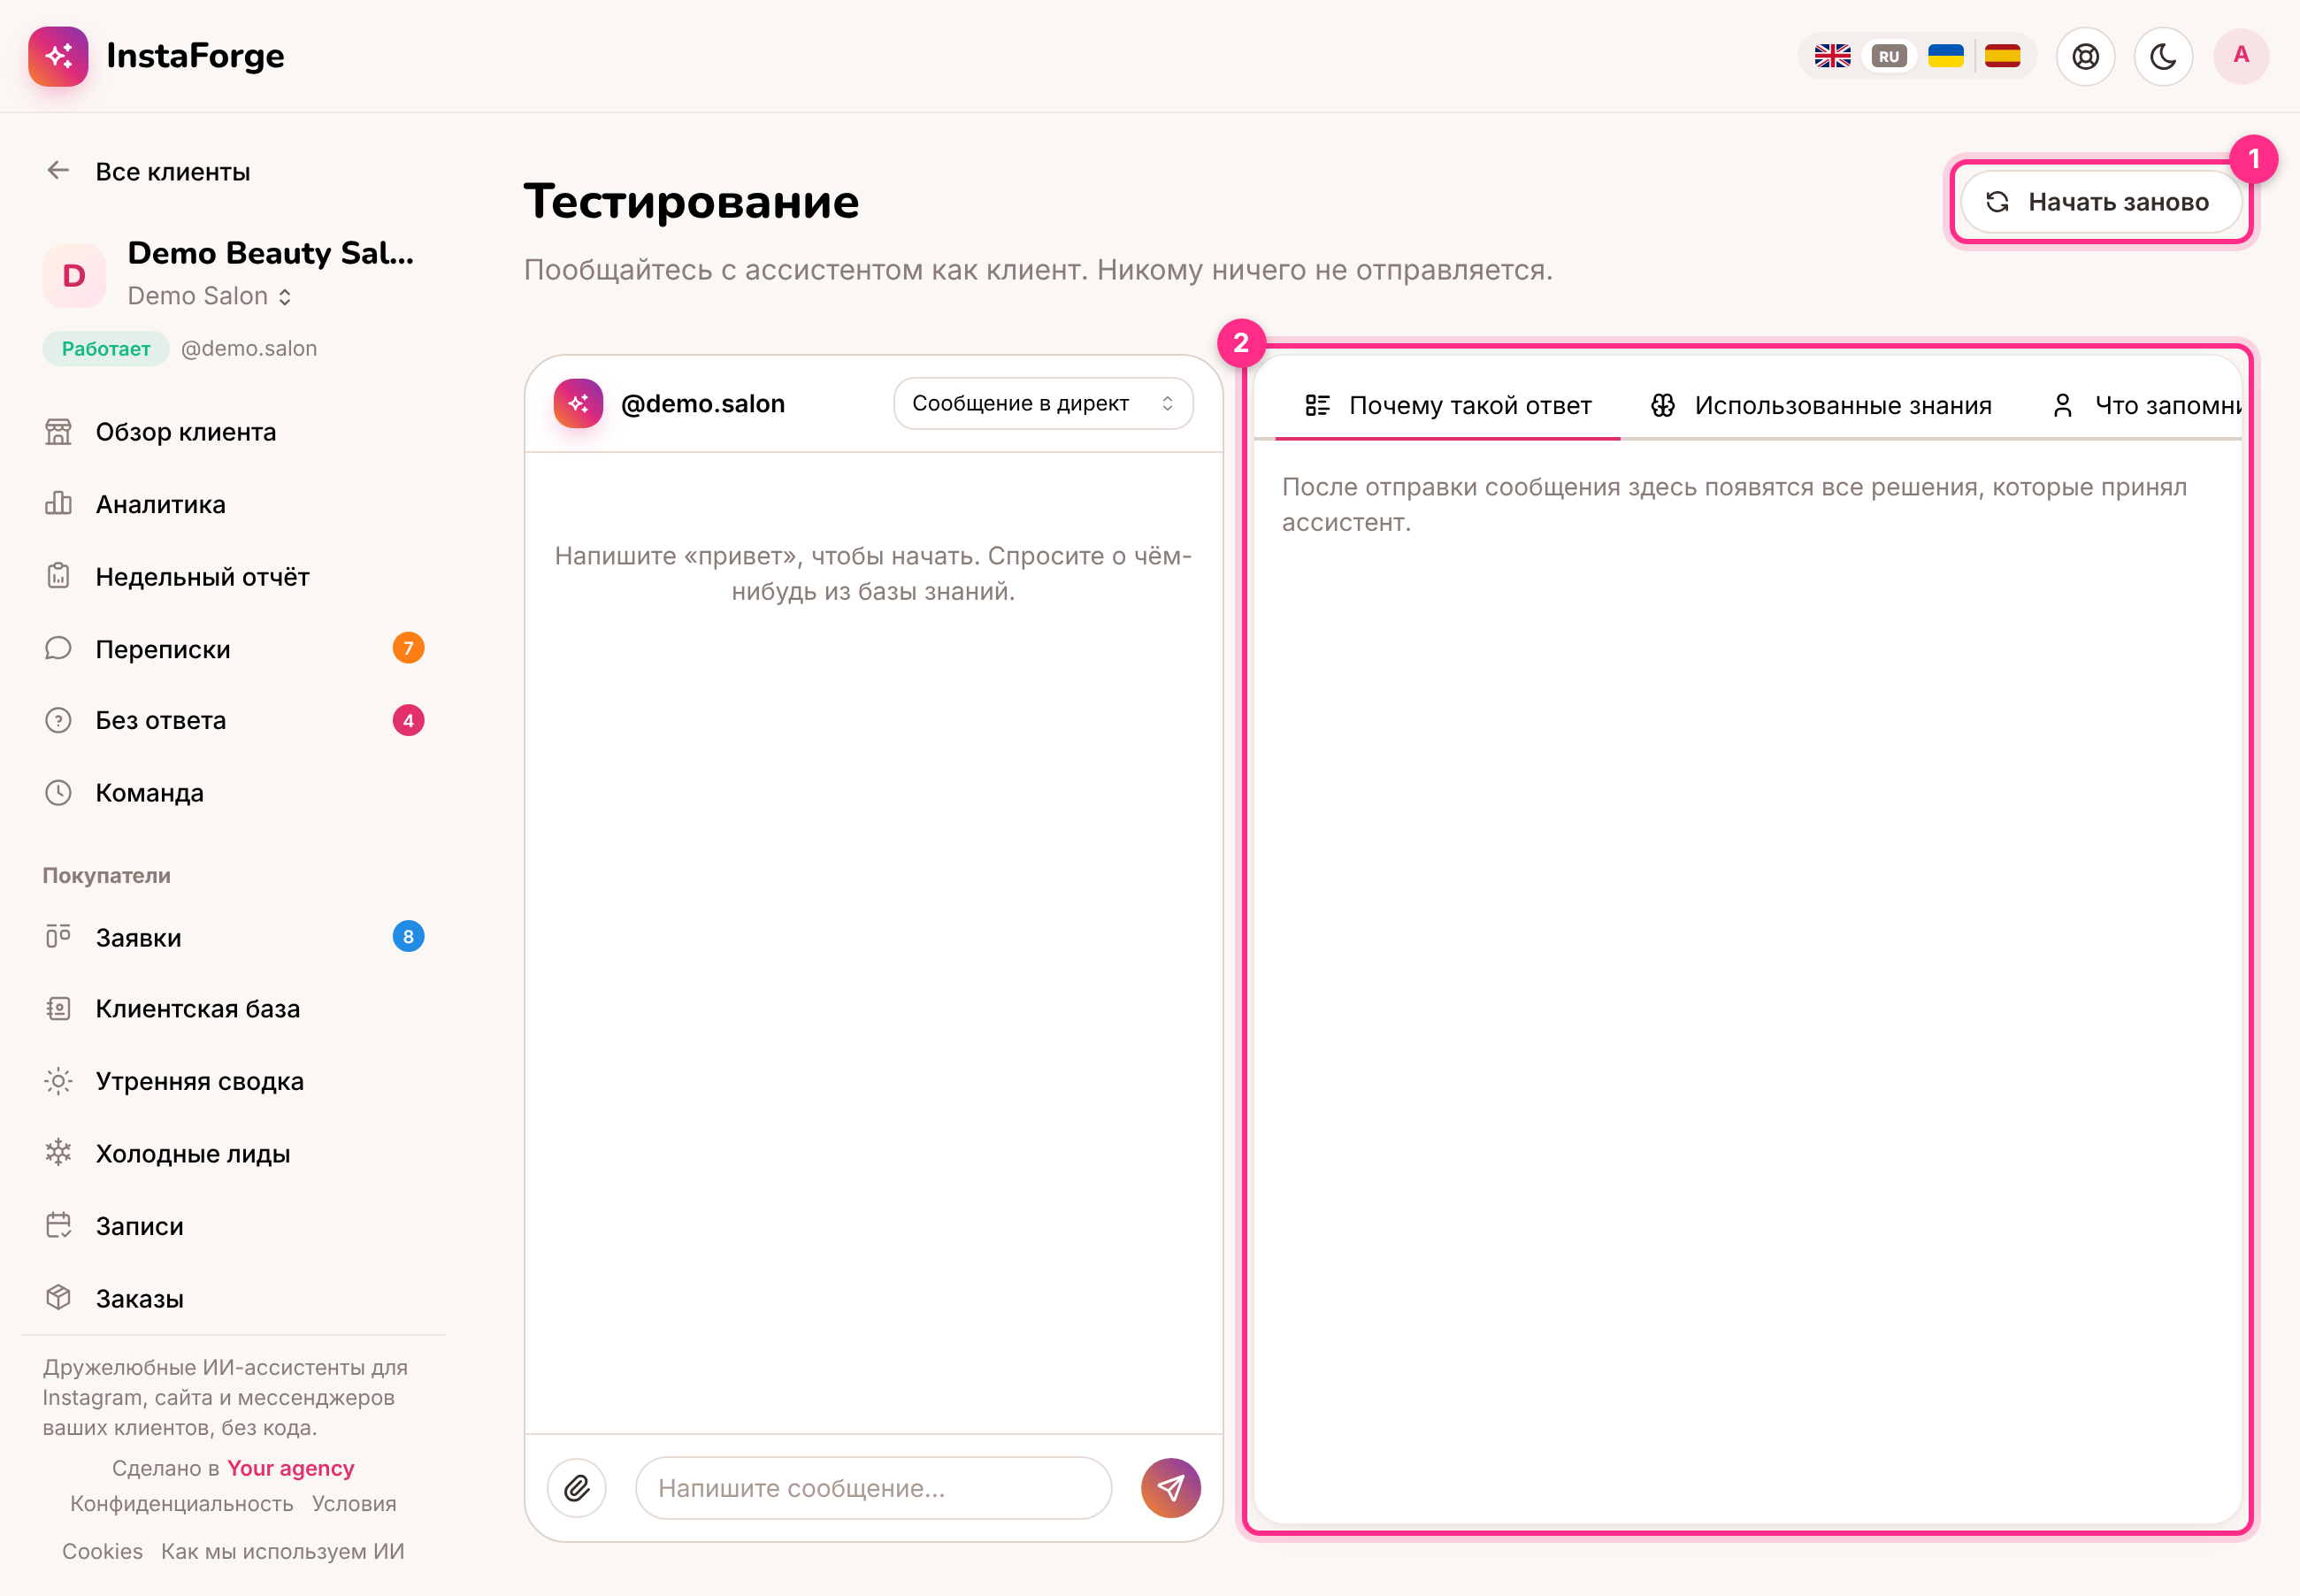The width and height of the screenshot is (2300, 1596).
Task: Focus the Напишите сообщение input field
Action: (x=873, y=1488)
